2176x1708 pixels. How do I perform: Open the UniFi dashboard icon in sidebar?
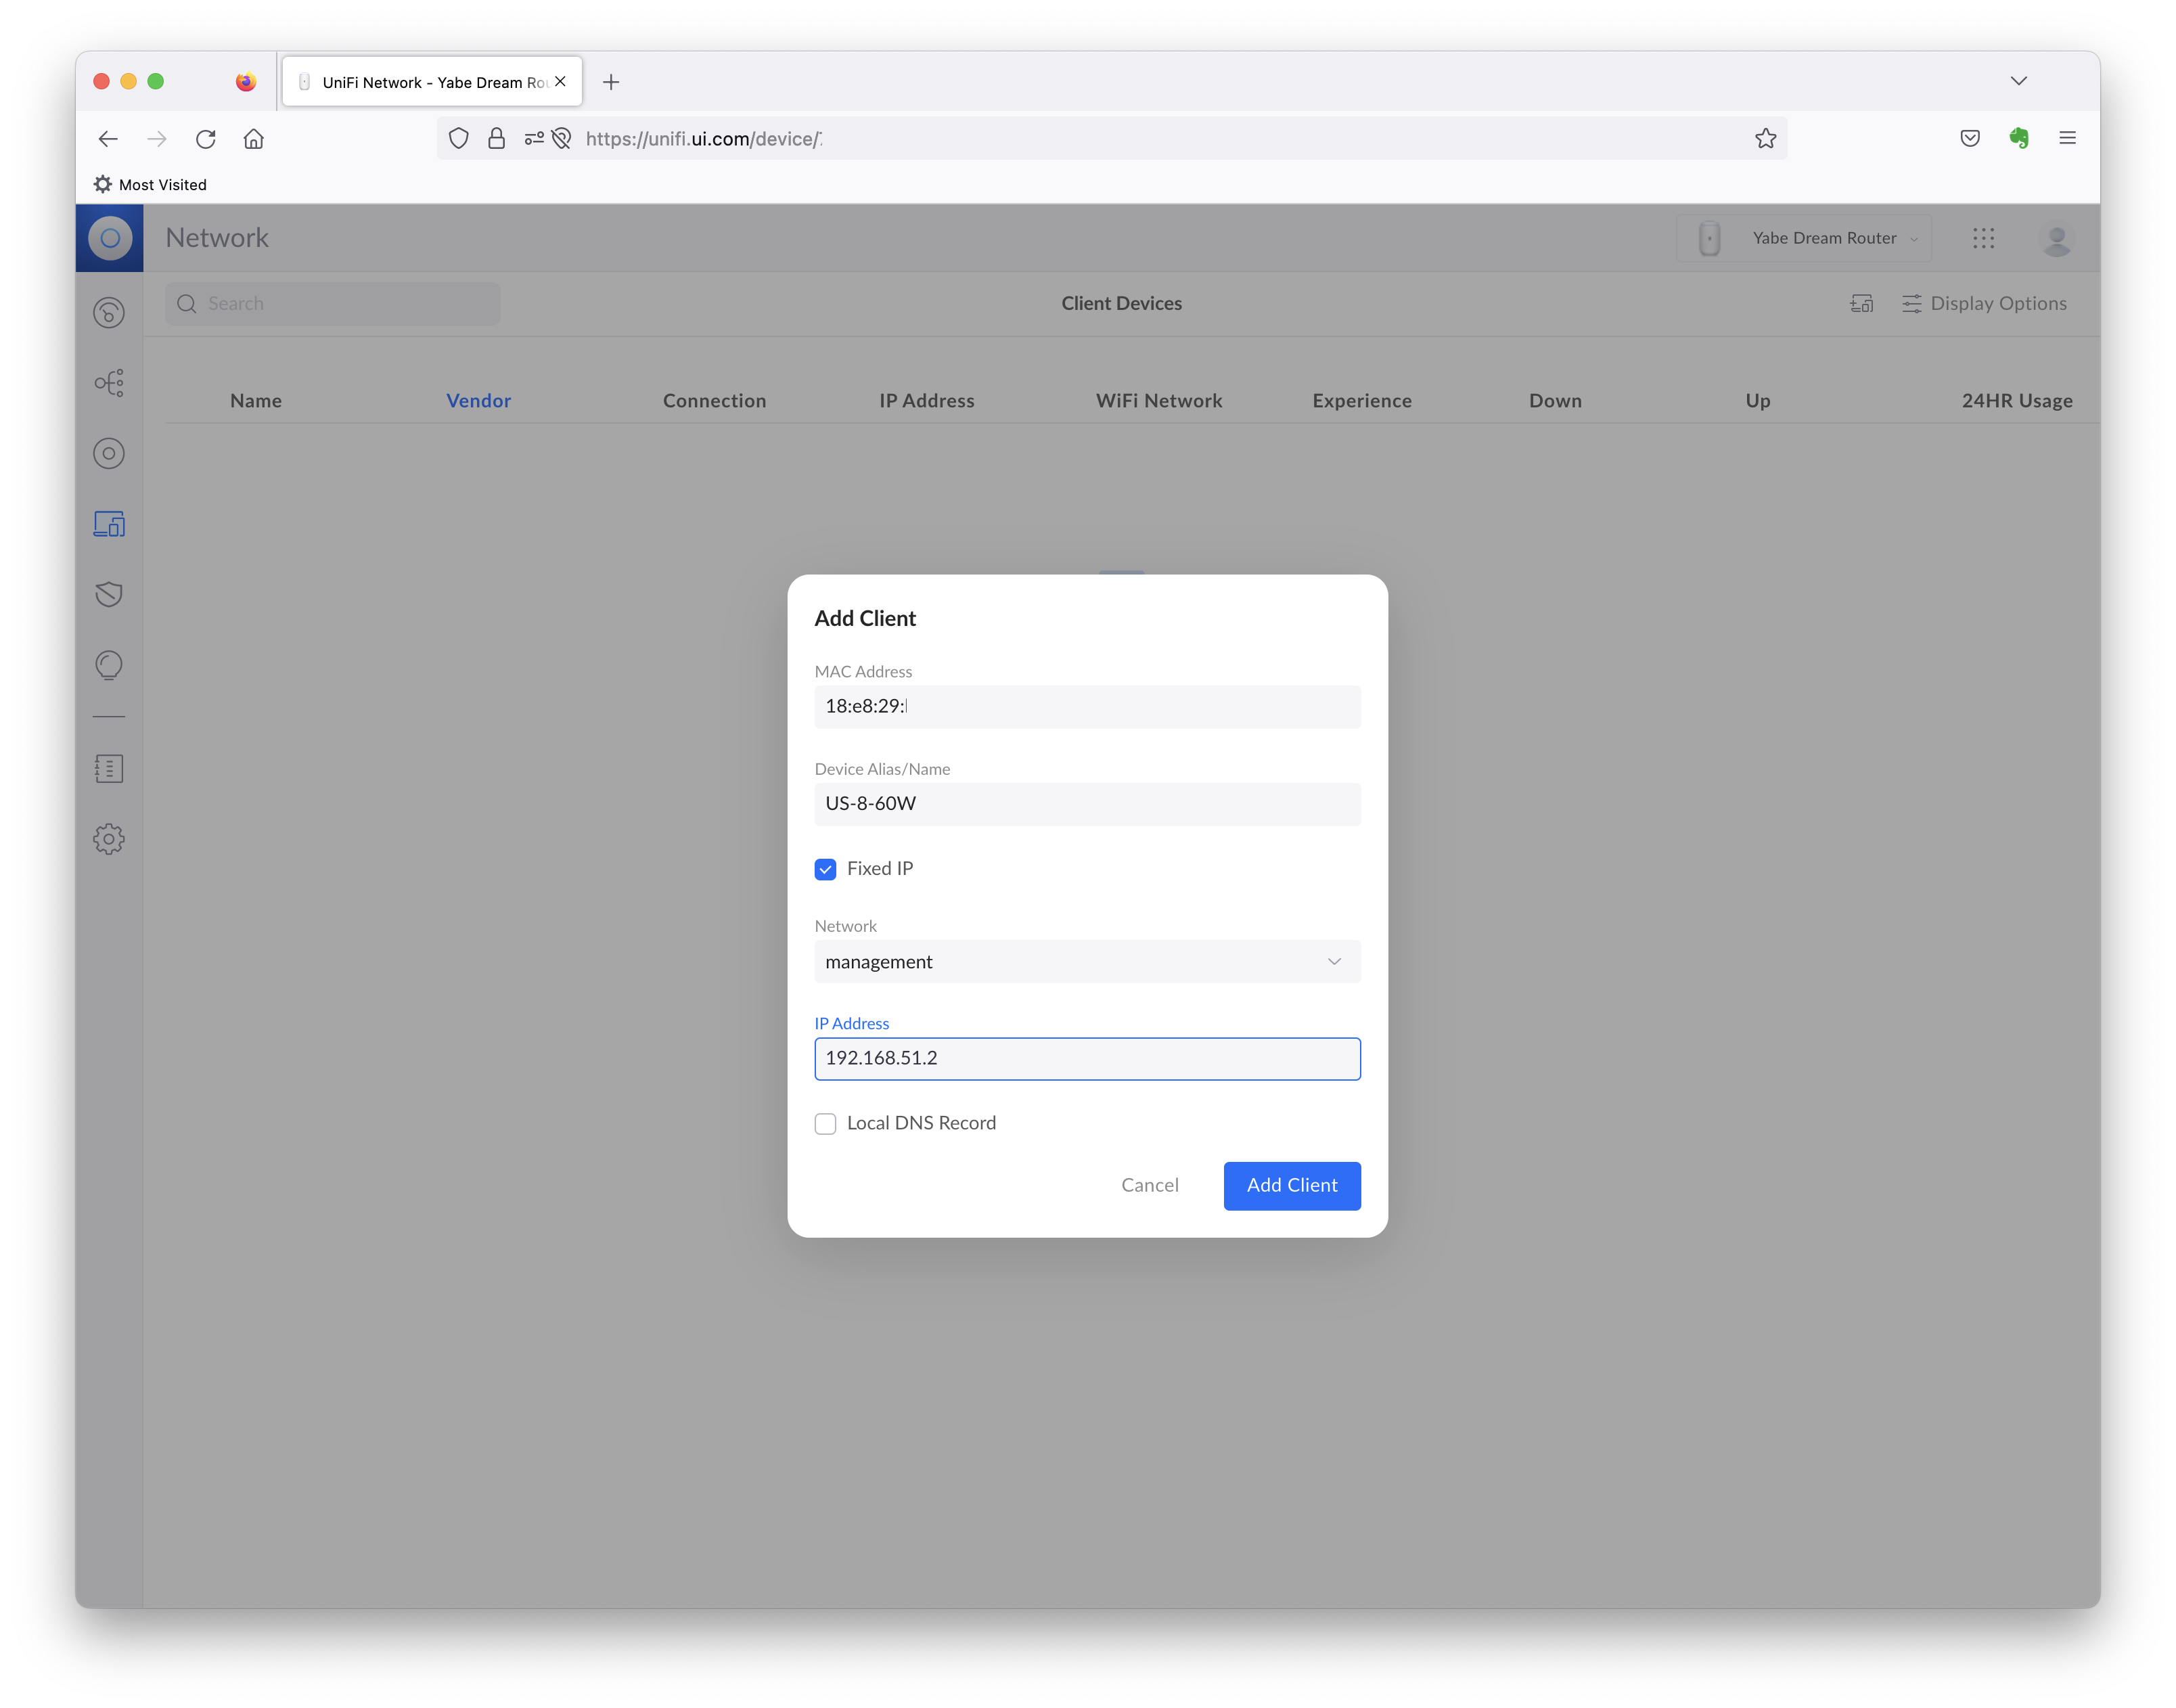point(109,313)
